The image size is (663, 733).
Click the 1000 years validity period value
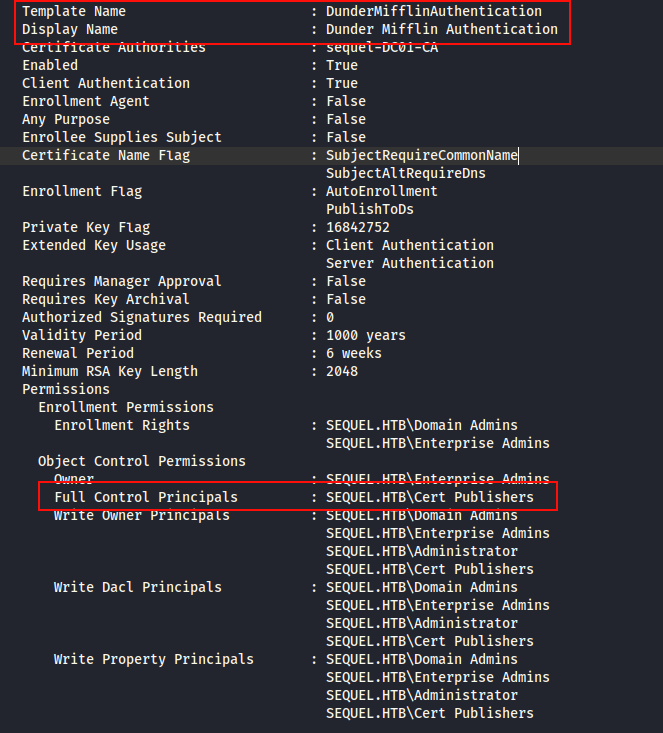pyautogui.click(x=365, y=335)
